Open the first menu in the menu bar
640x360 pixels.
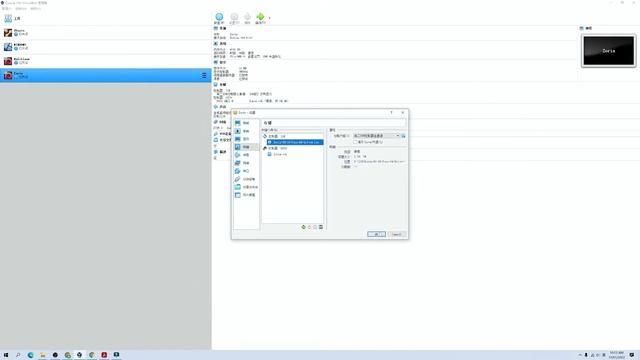pos(6,8)
